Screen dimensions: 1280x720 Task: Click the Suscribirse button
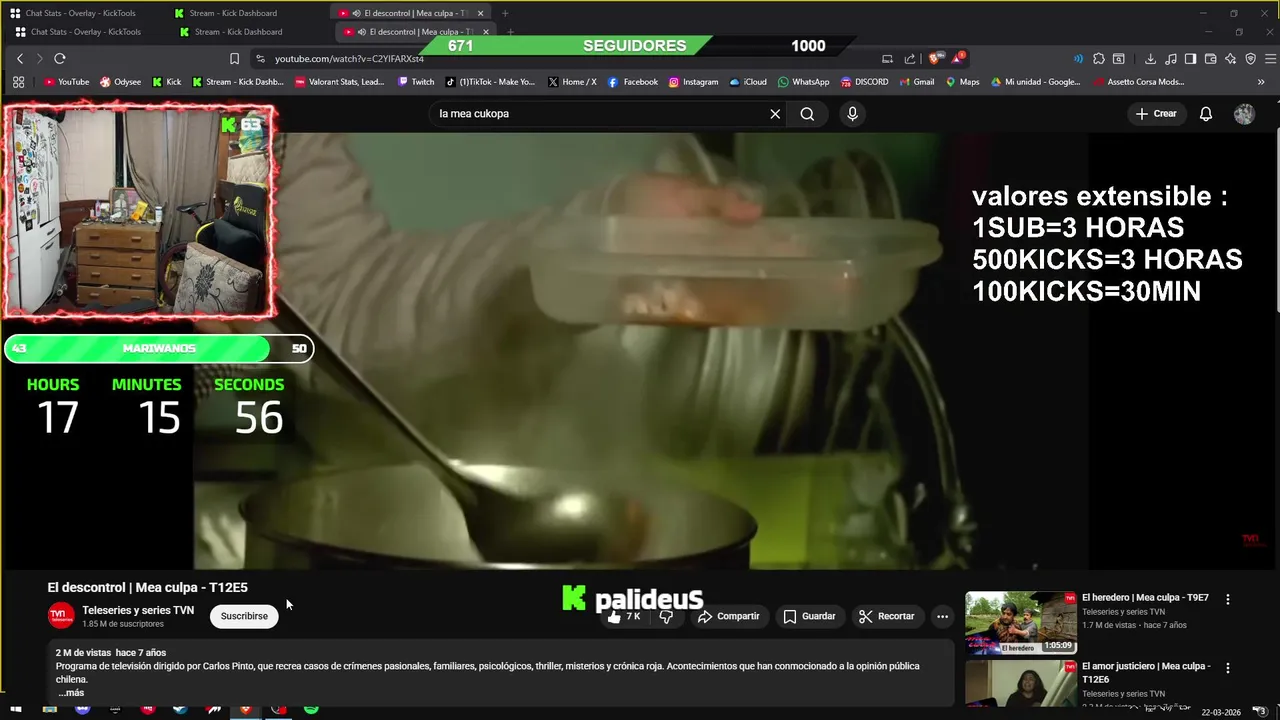click(244, 616)
